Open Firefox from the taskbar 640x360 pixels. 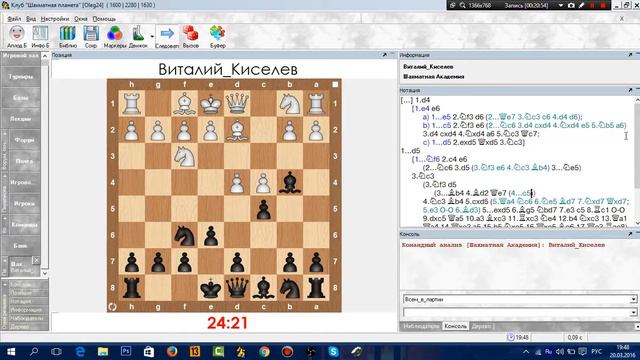point(172,351)
